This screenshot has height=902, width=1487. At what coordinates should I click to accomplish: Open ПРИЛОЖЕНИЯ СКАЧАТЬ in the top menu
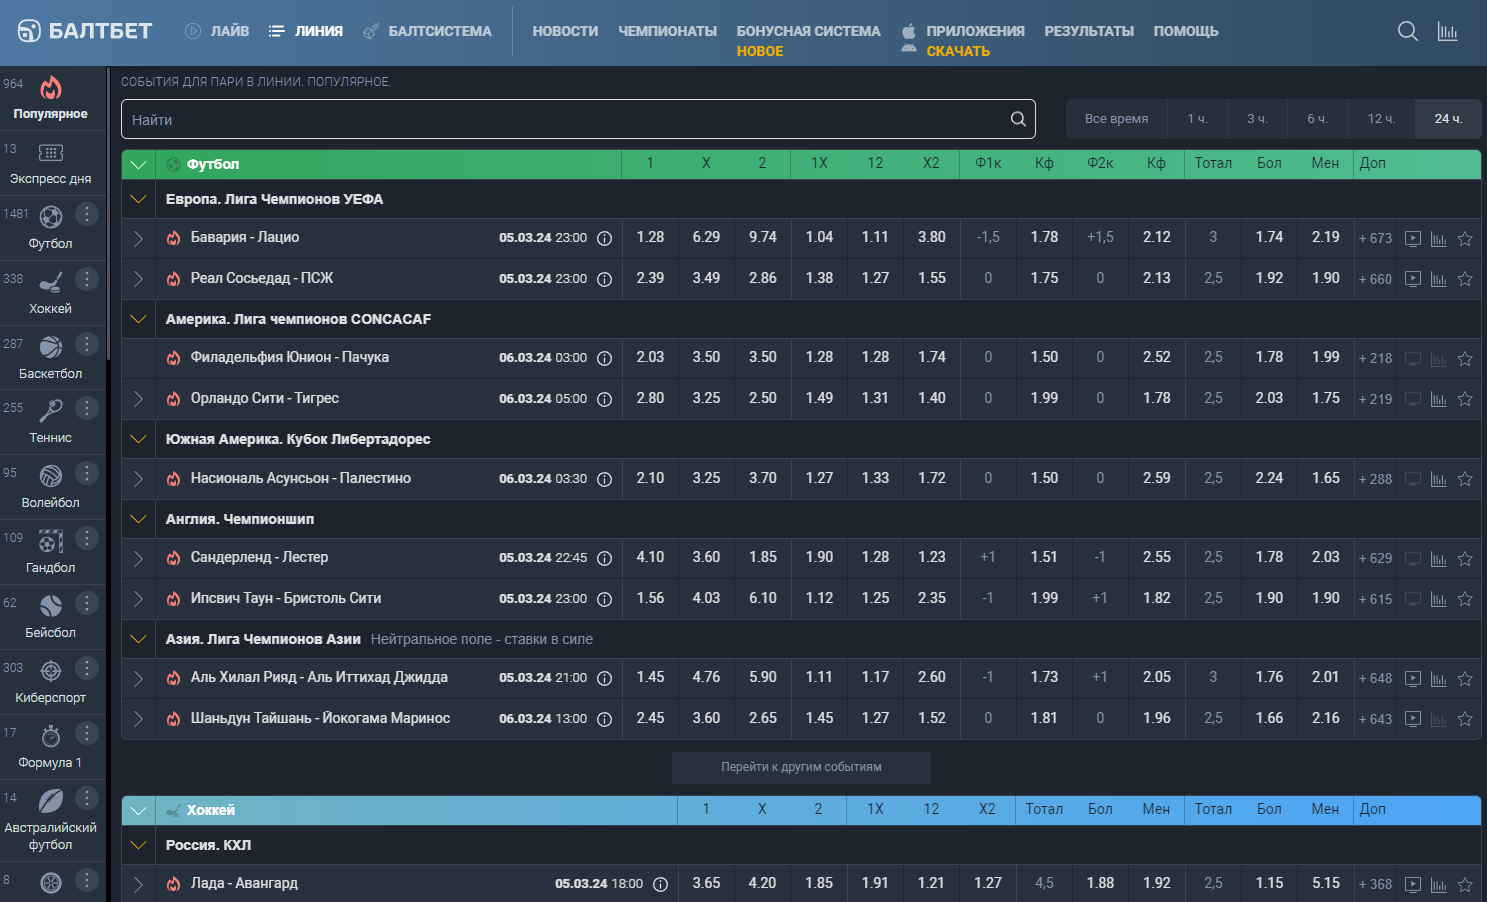[x=962, y=40]
